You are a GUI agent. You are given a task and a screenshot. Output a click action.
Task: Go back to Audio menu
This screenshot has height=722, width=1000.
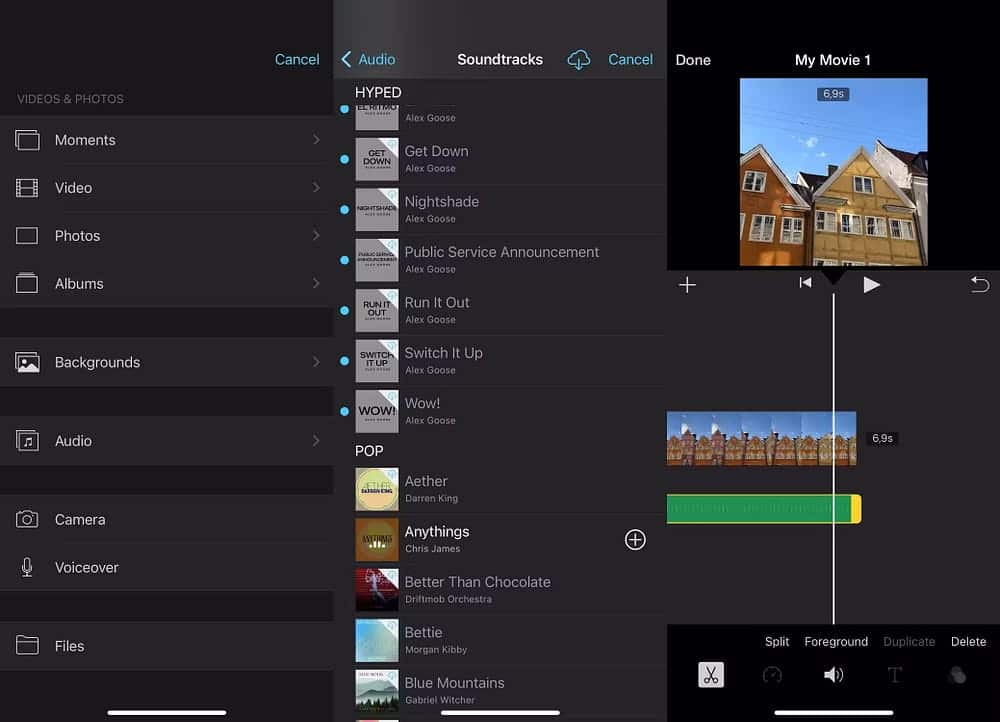(368, 60)
